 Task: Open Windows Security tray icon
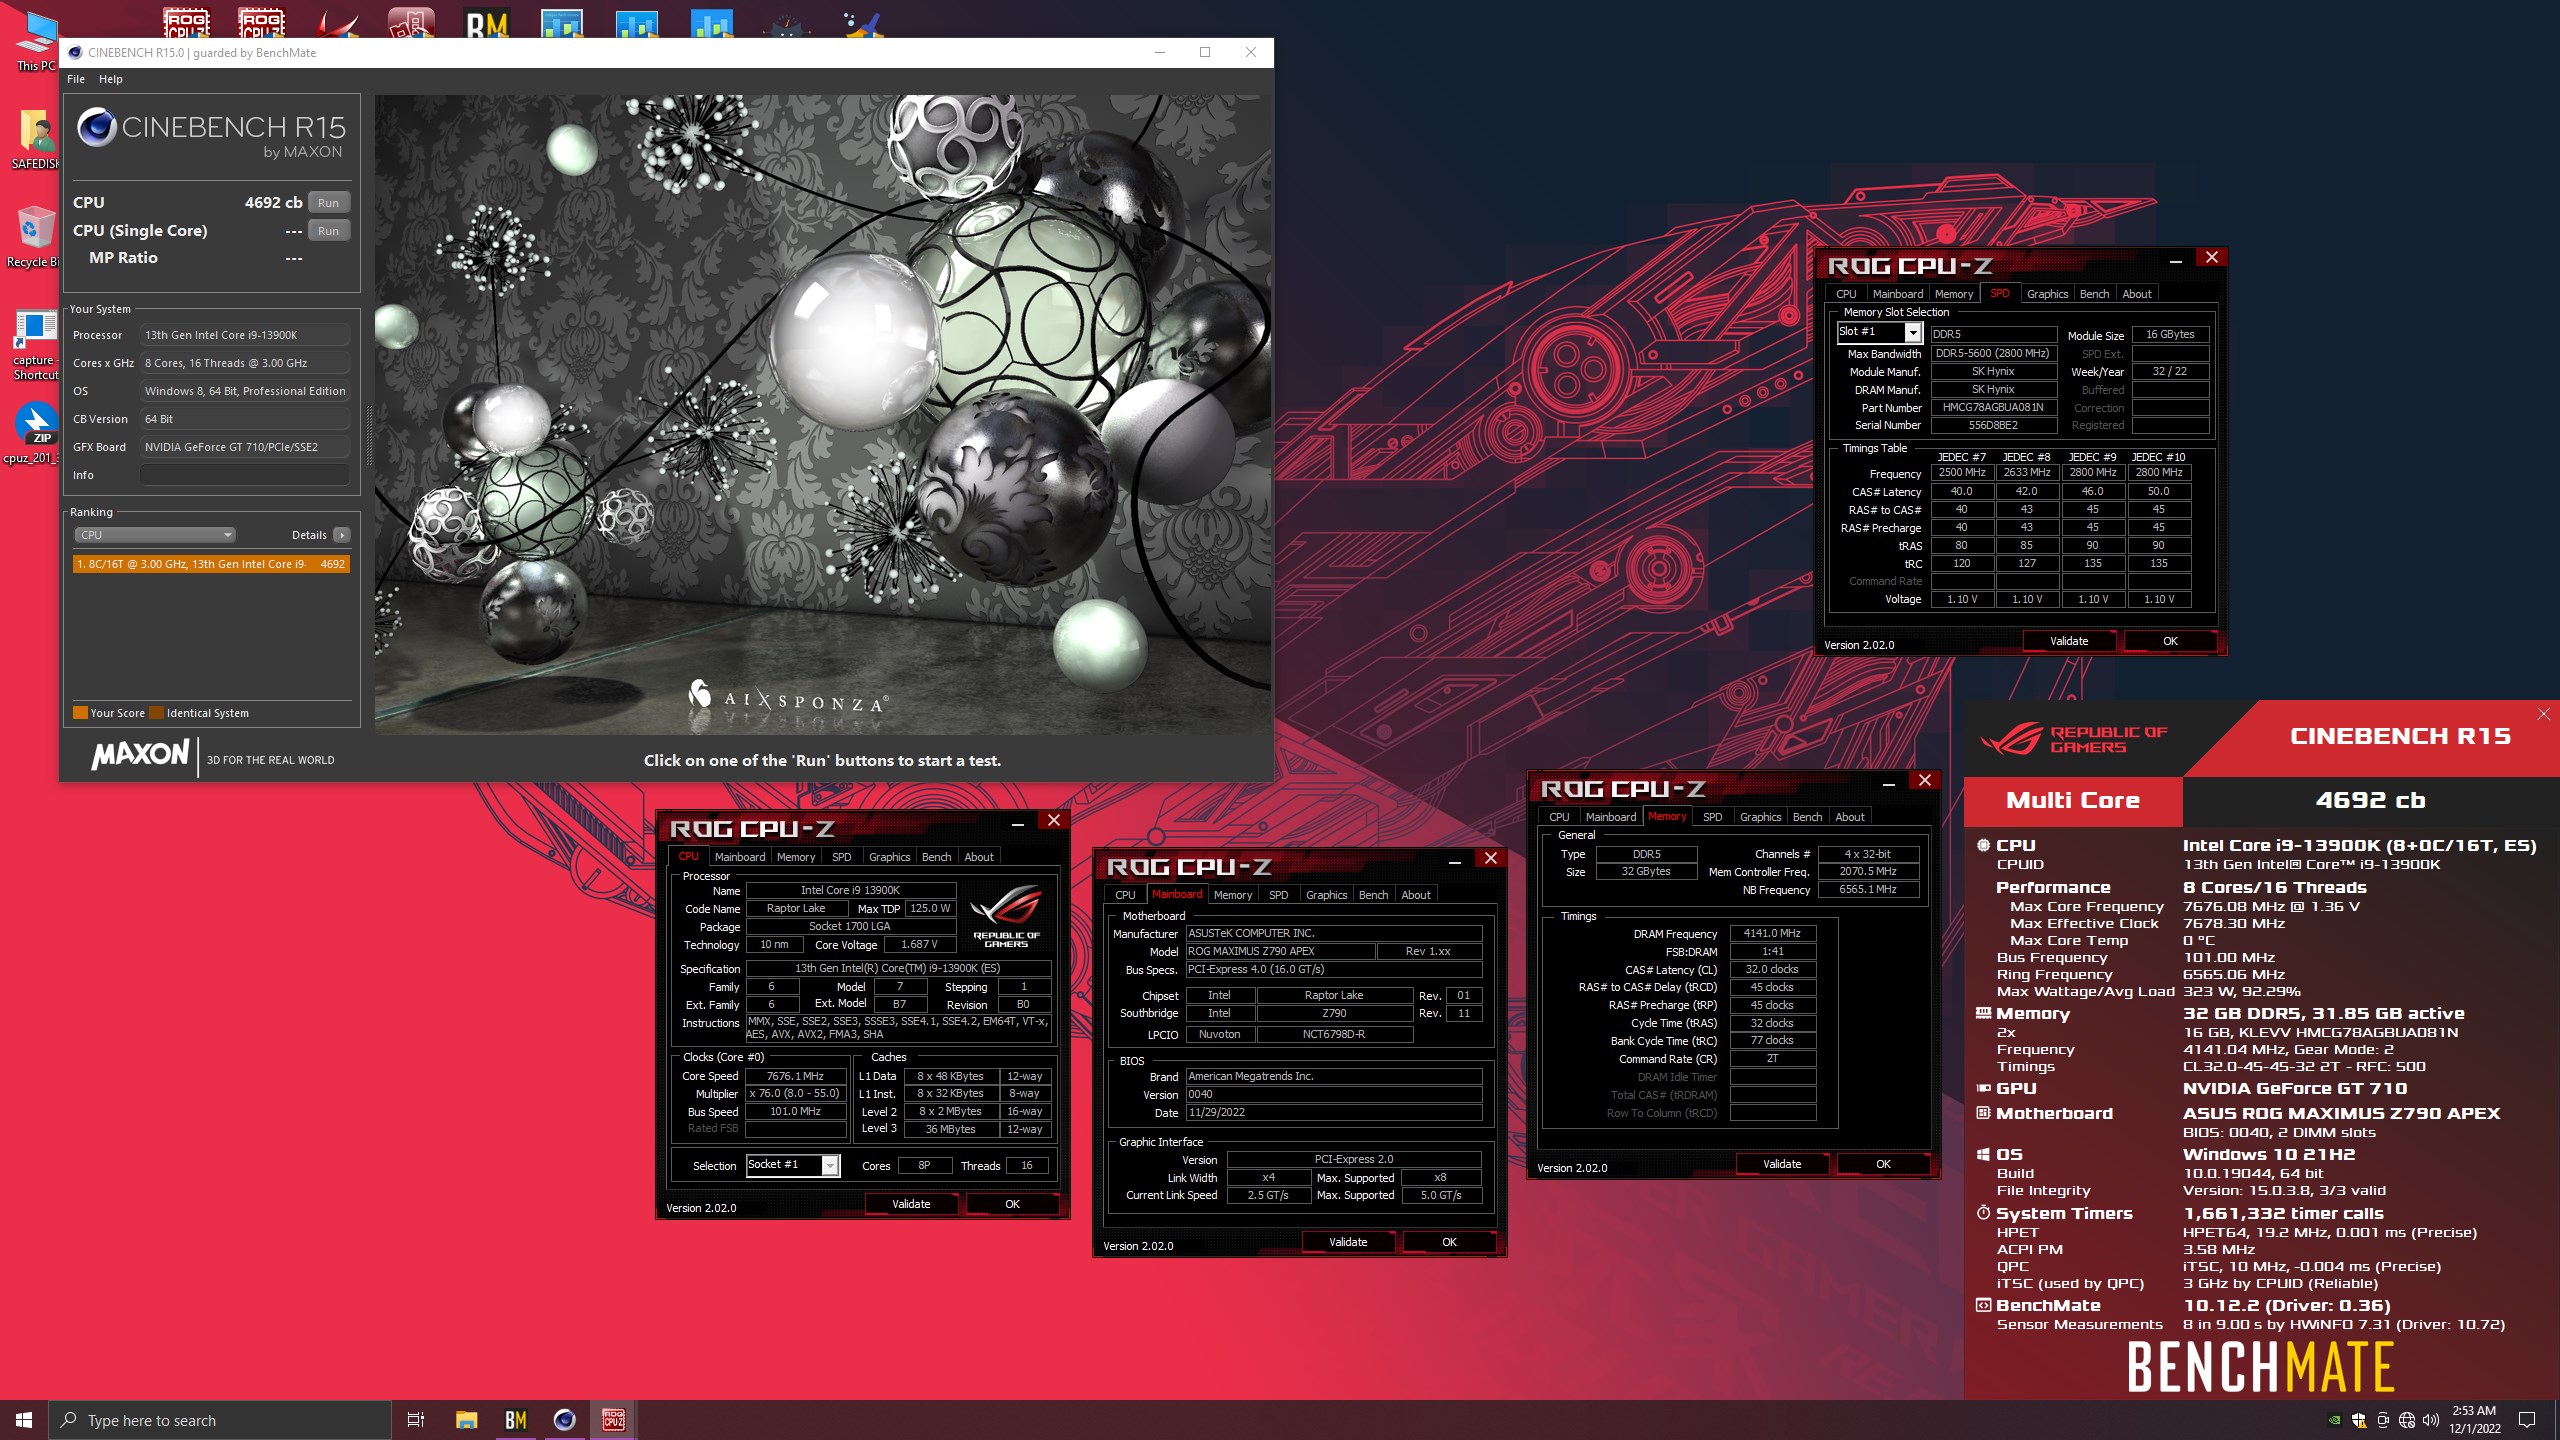[2359, 1420]
